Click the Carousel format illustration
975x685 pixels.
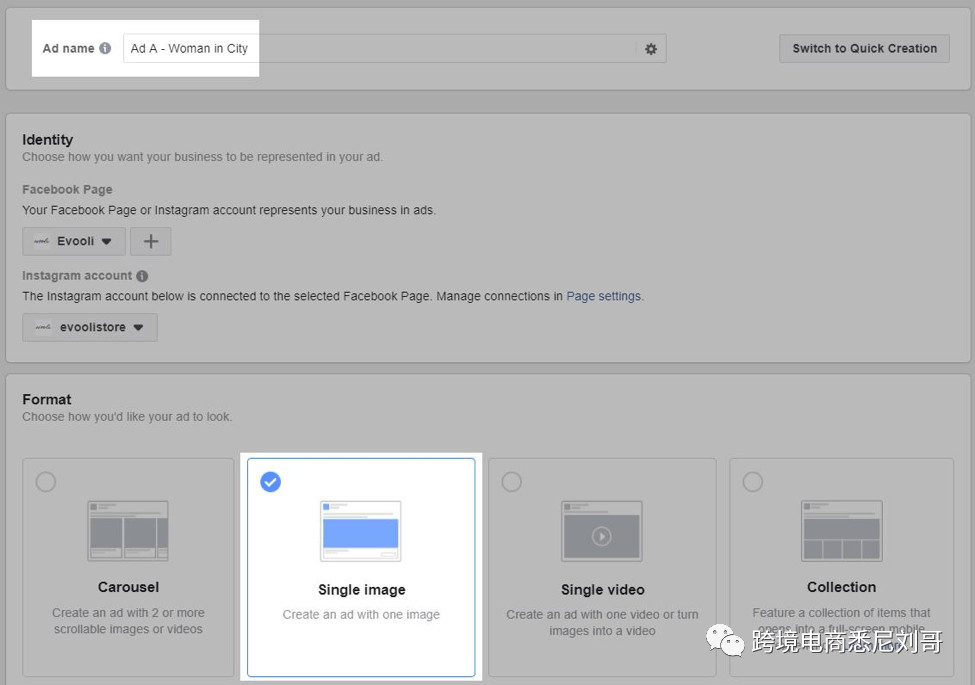pyautogui.click(x=128, y=531)
